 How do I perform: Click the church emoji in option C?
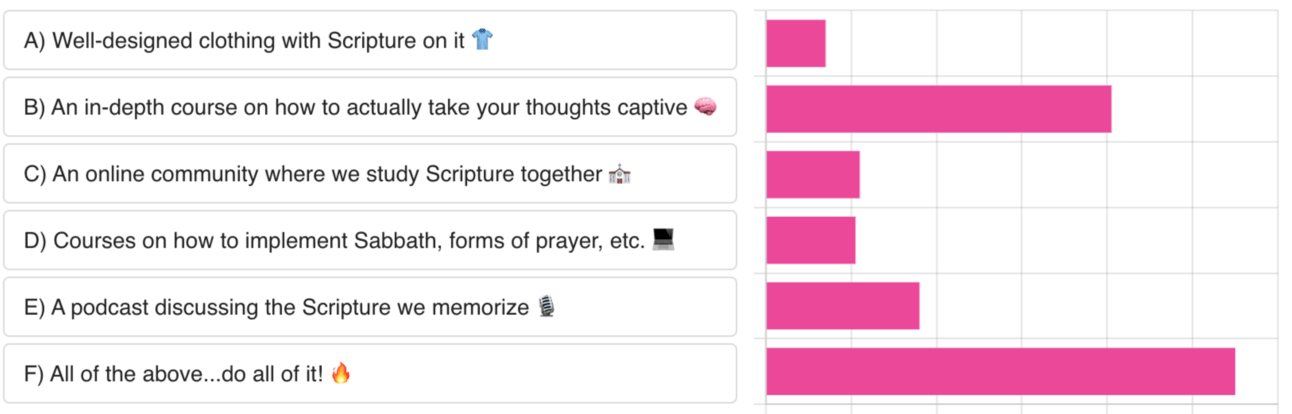pos(620,175)
